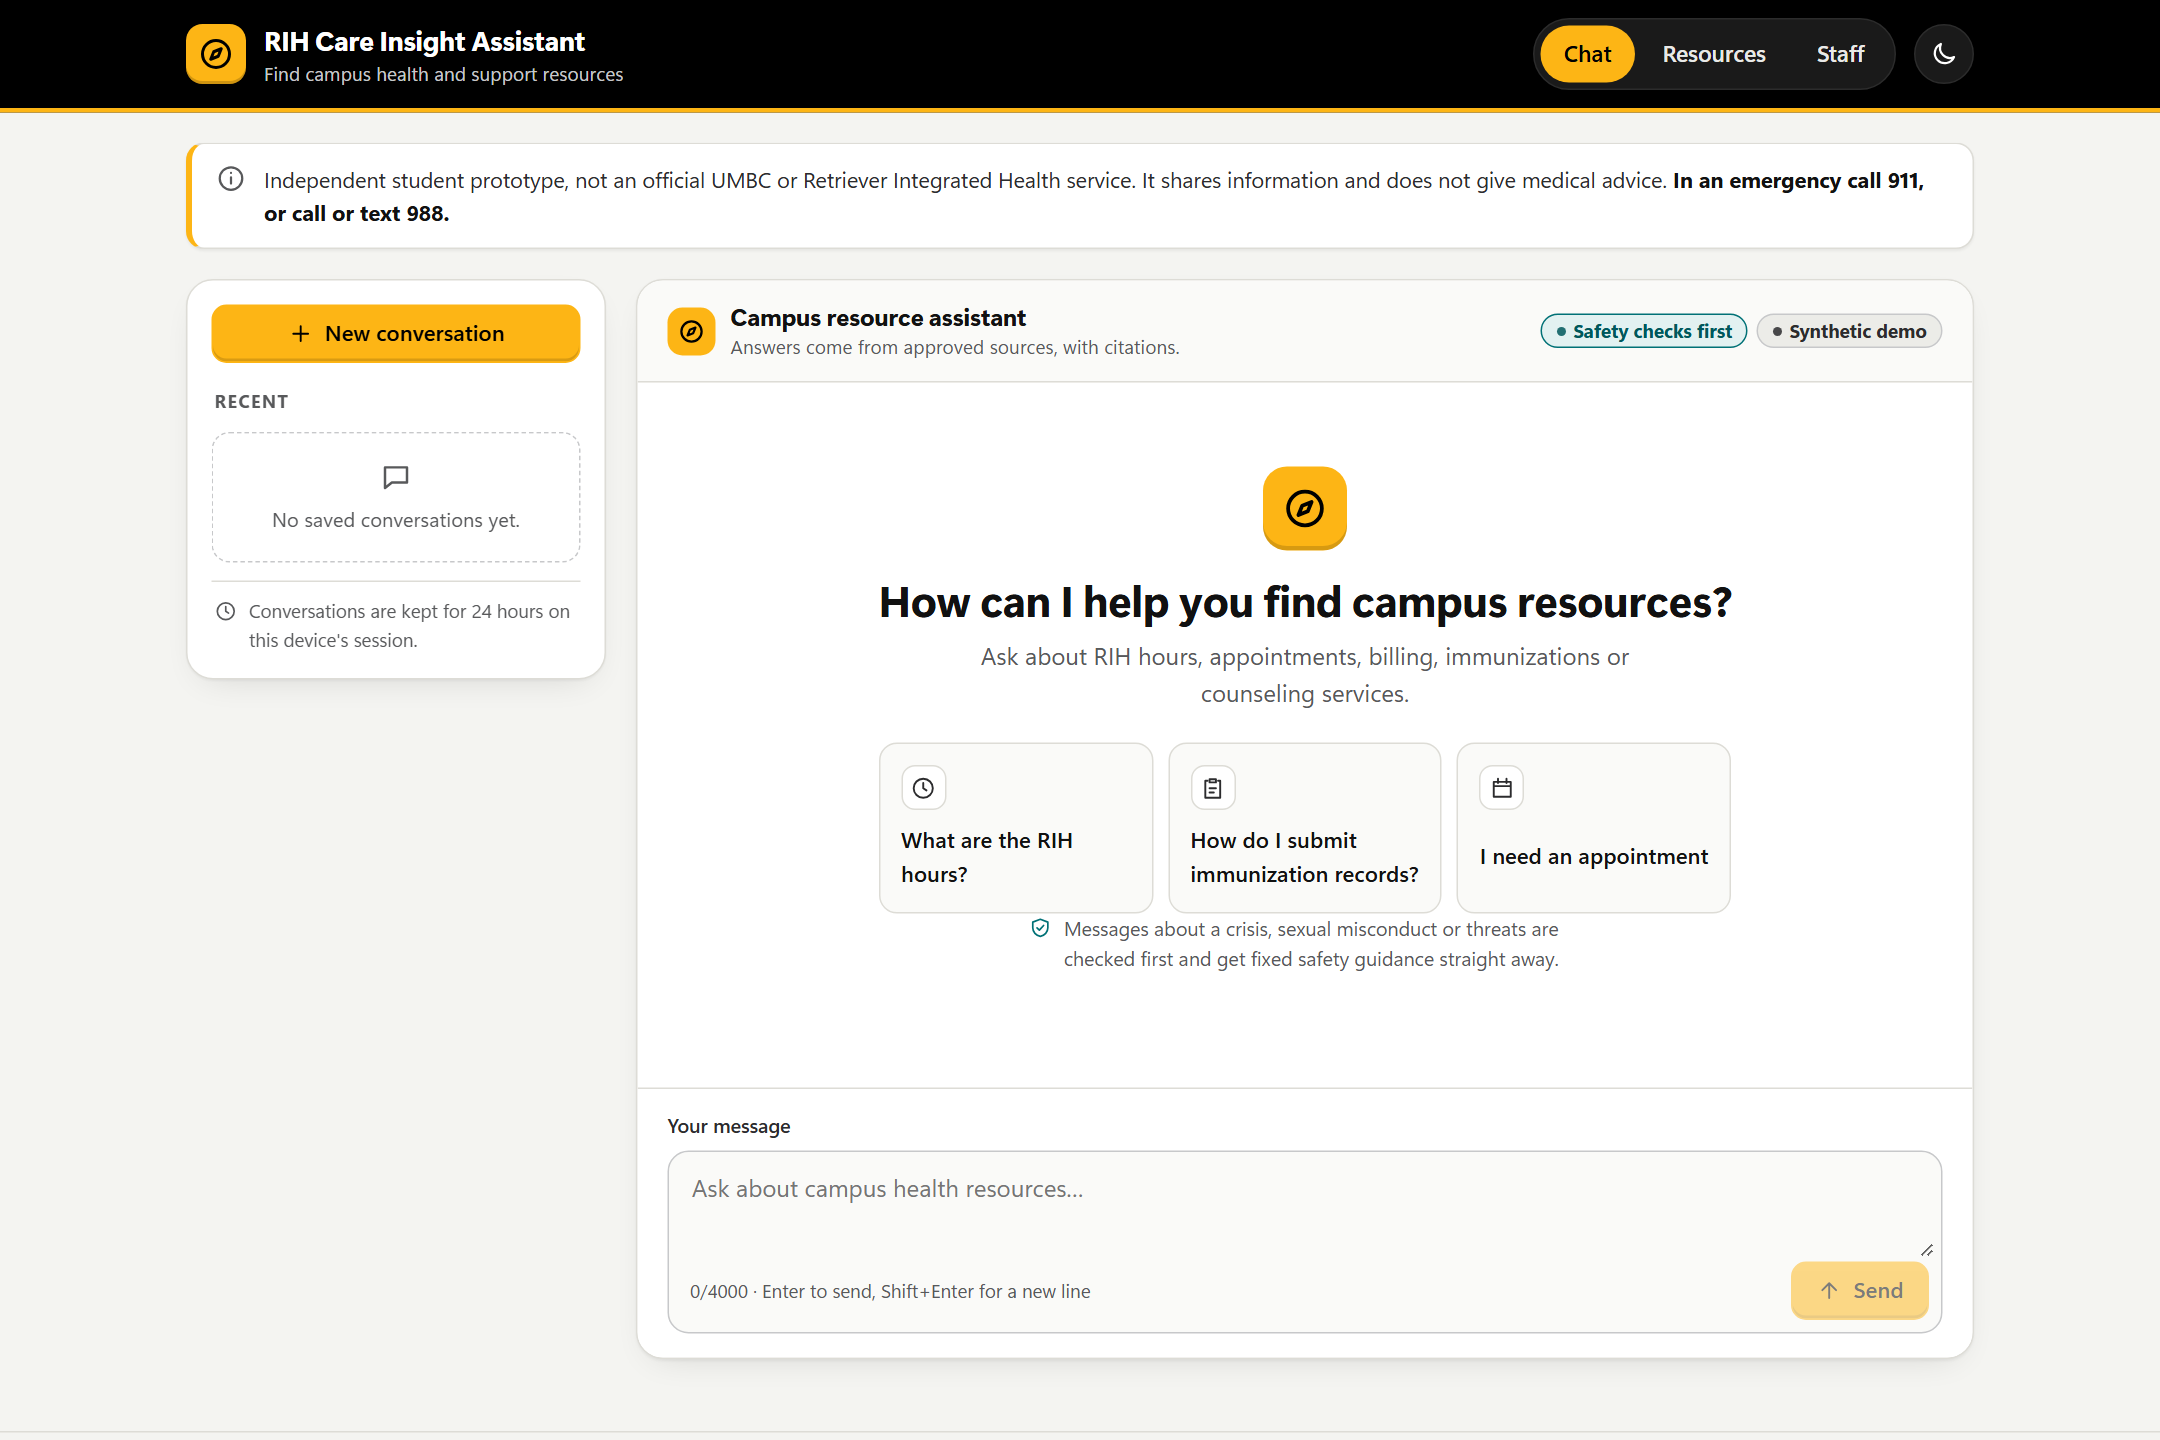Click the clock icon beside the retention notice
This screenshot has width=2160, height=1440.
click(226, 611)
